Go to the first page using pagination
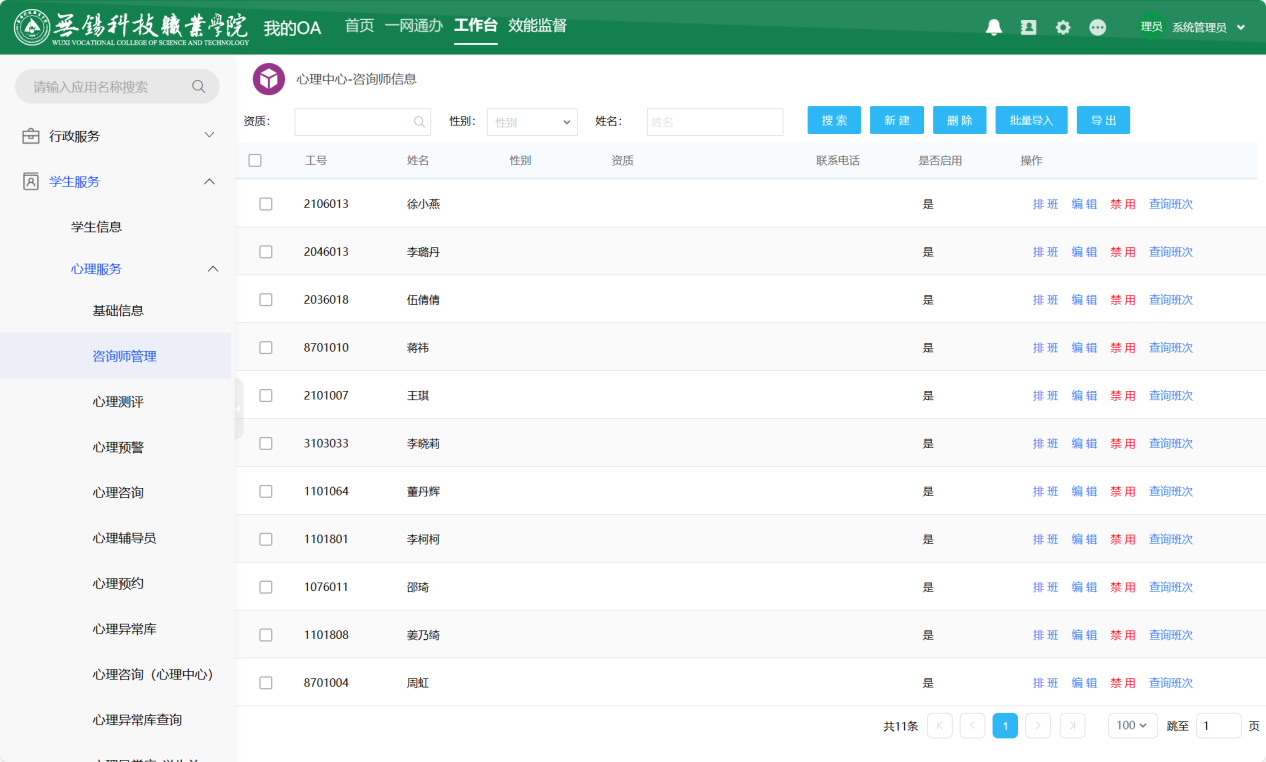1266x762 pixels. [940, 726]
